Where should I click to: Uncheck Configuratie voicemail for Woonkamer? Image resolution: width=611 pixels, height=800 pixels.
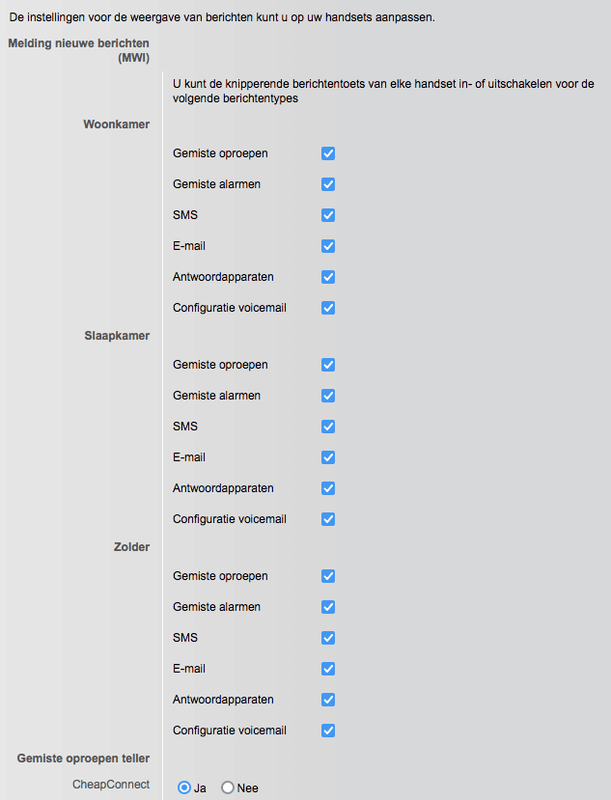click(x=328, y=308)
